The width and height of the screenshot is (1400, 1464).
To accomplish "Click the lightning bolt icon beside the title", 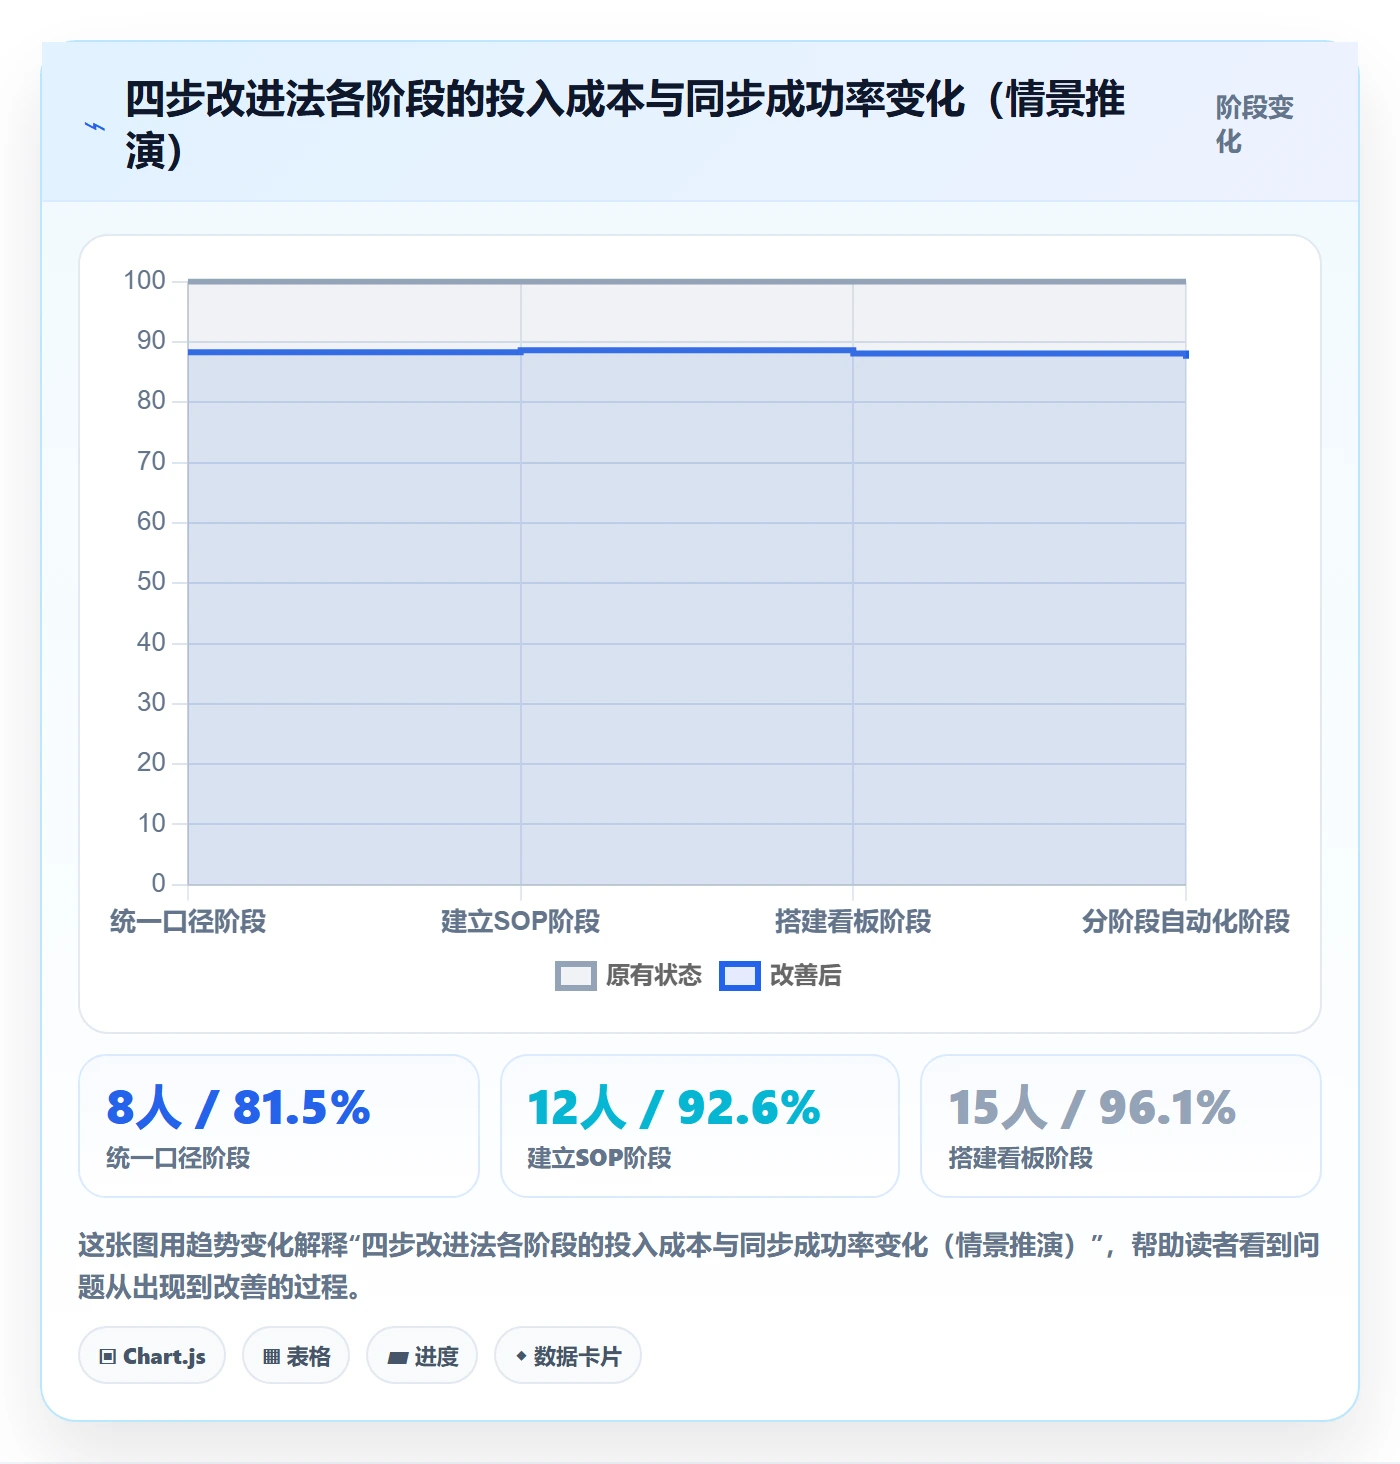I will pos(95,126).
